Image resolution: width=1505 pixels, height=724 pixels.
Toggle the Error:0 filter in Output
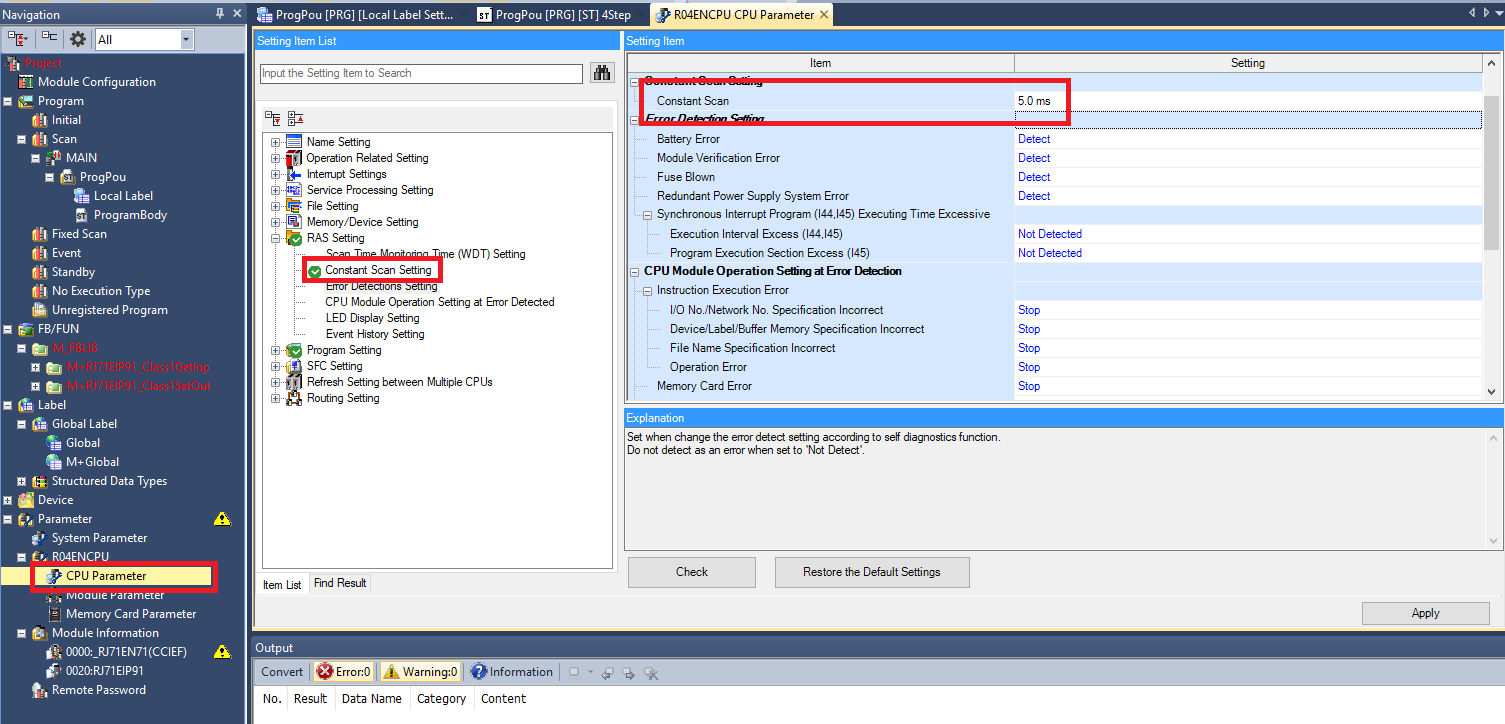(x=344, y=672)
